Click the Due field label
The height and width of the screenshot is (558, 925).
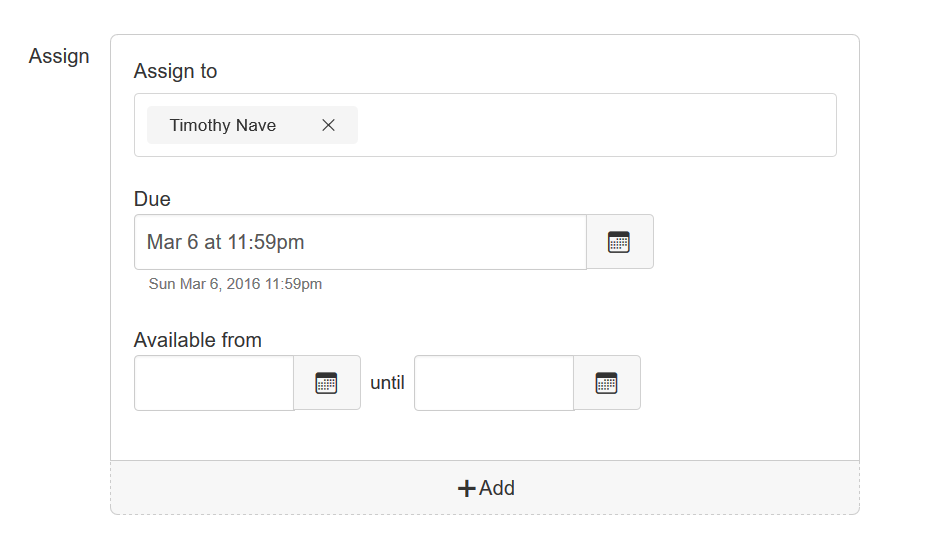[152, 199]
